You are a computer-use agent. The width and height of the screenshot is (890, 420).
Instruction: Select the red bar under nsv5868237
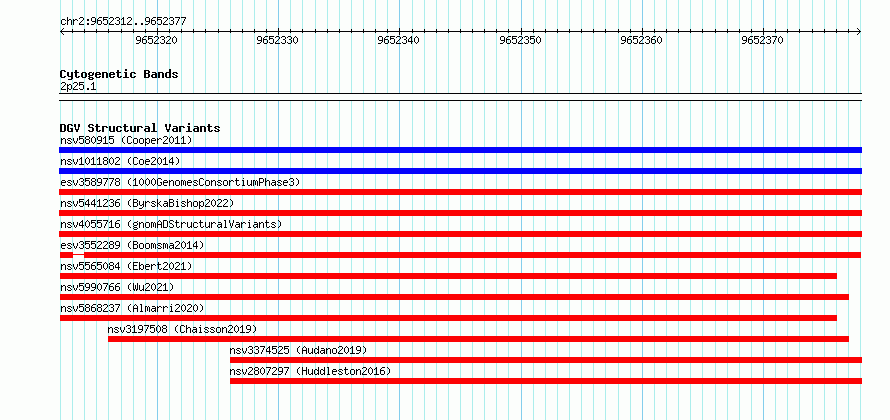click(448, 318)
